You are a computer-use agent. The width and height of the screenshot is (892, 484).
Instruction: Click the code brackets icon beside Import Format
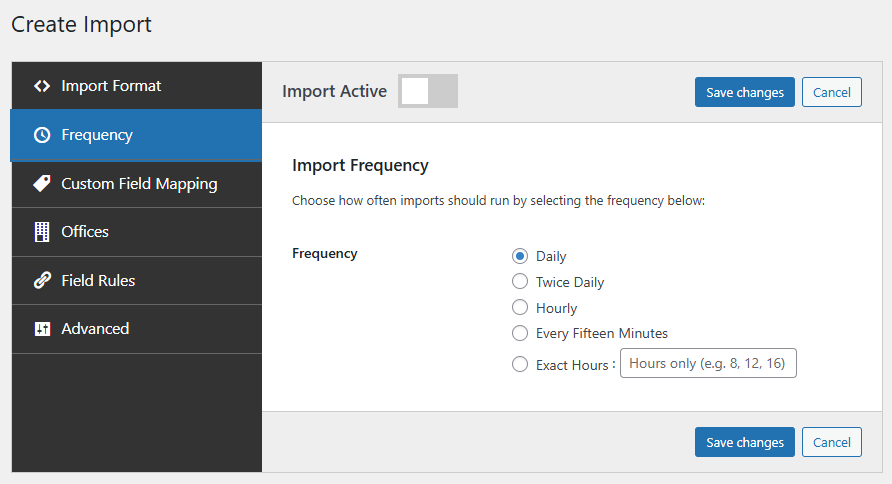click(x=41, y=86)
